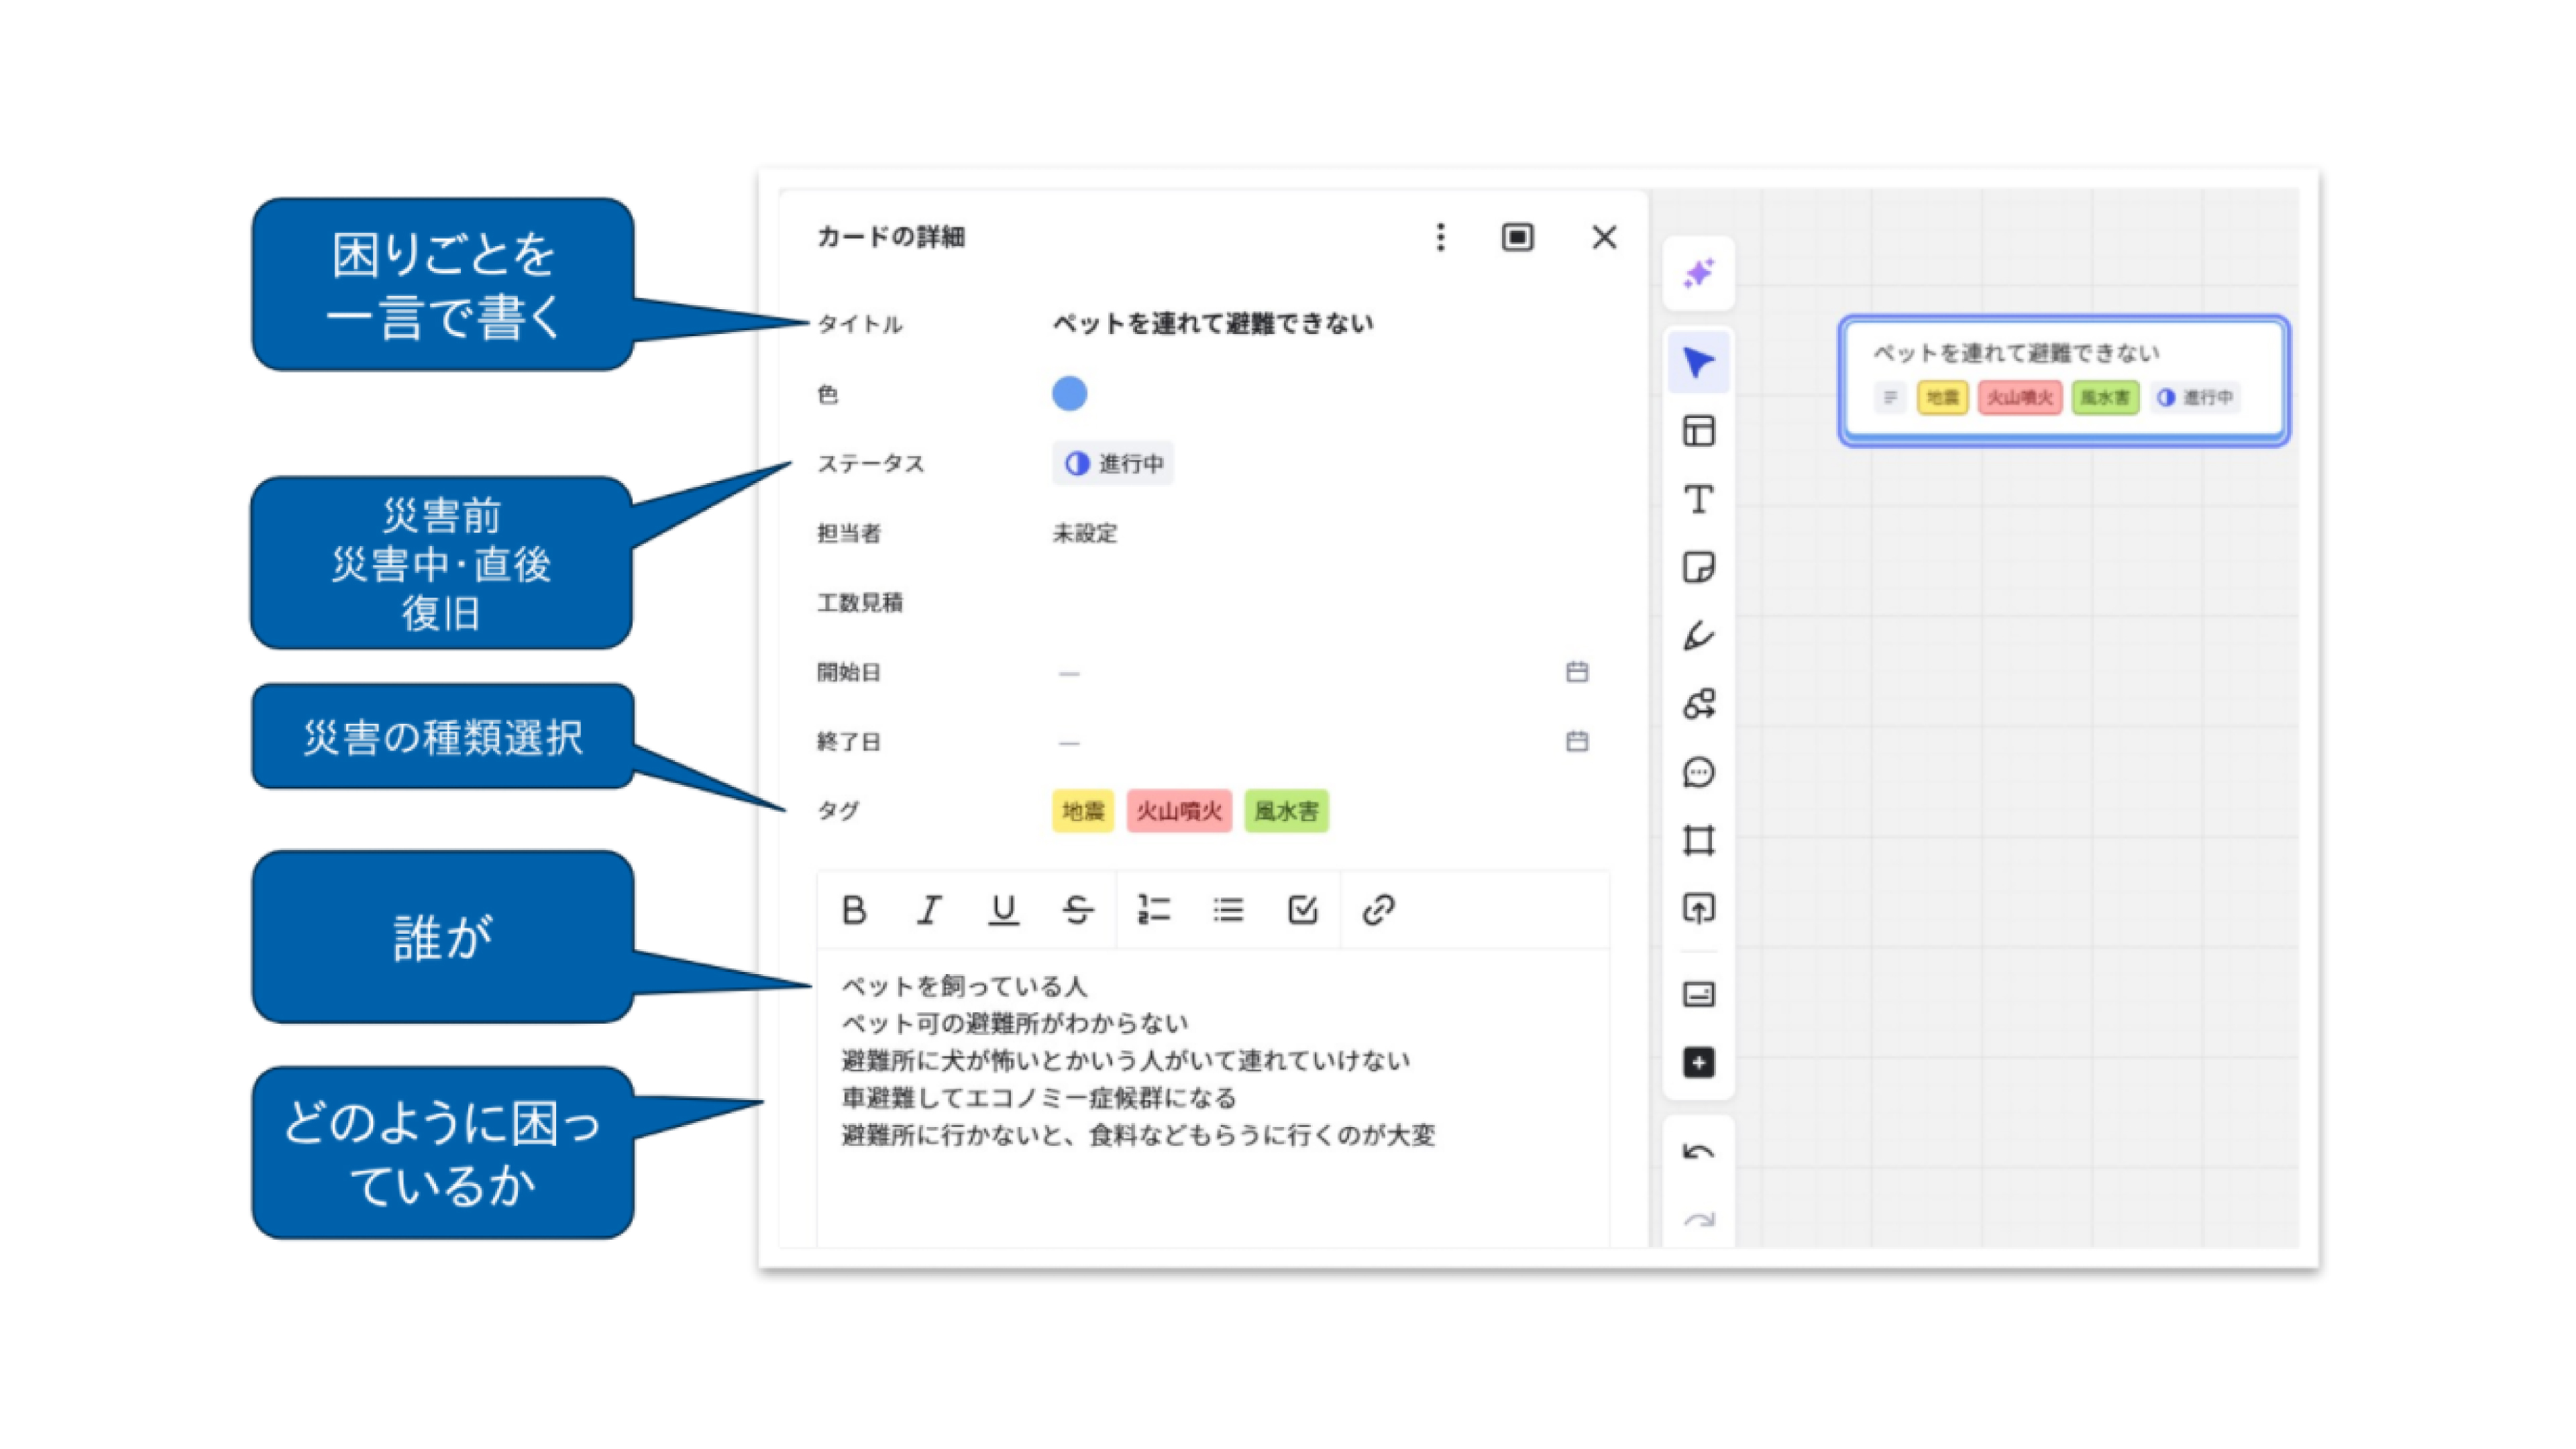Click the upload file icon
The height and width of the screenshot is (1449, 2576).
pyautogui.click(x=1698, y=908)
